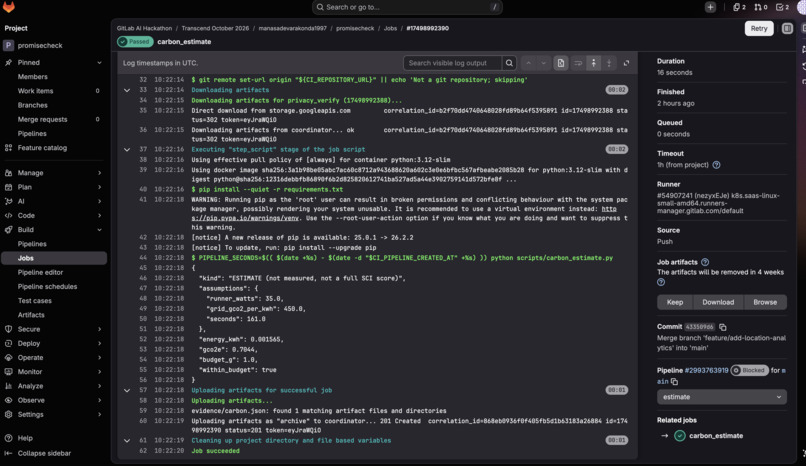The width and height of the screenshot is (806, 466).
Task: Open assigned issues counter icon
Action: pos(739,7)
